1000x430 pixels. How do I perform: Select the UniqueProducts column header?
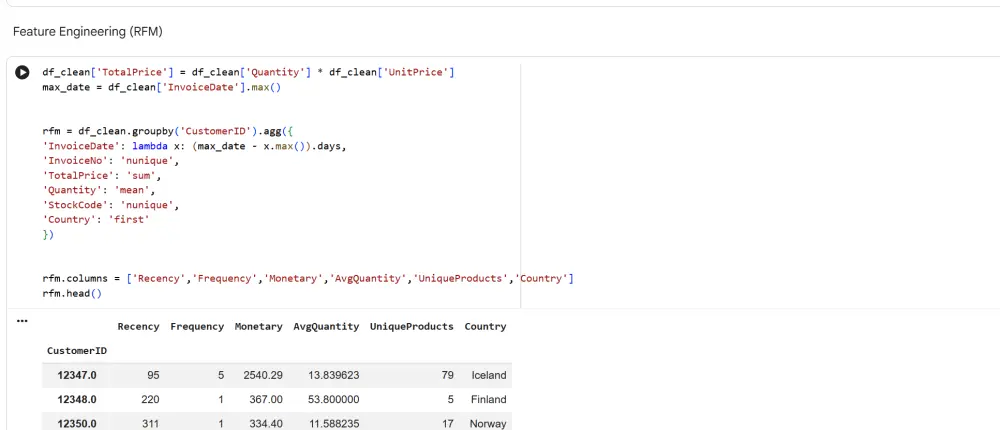tap(411, 327)
